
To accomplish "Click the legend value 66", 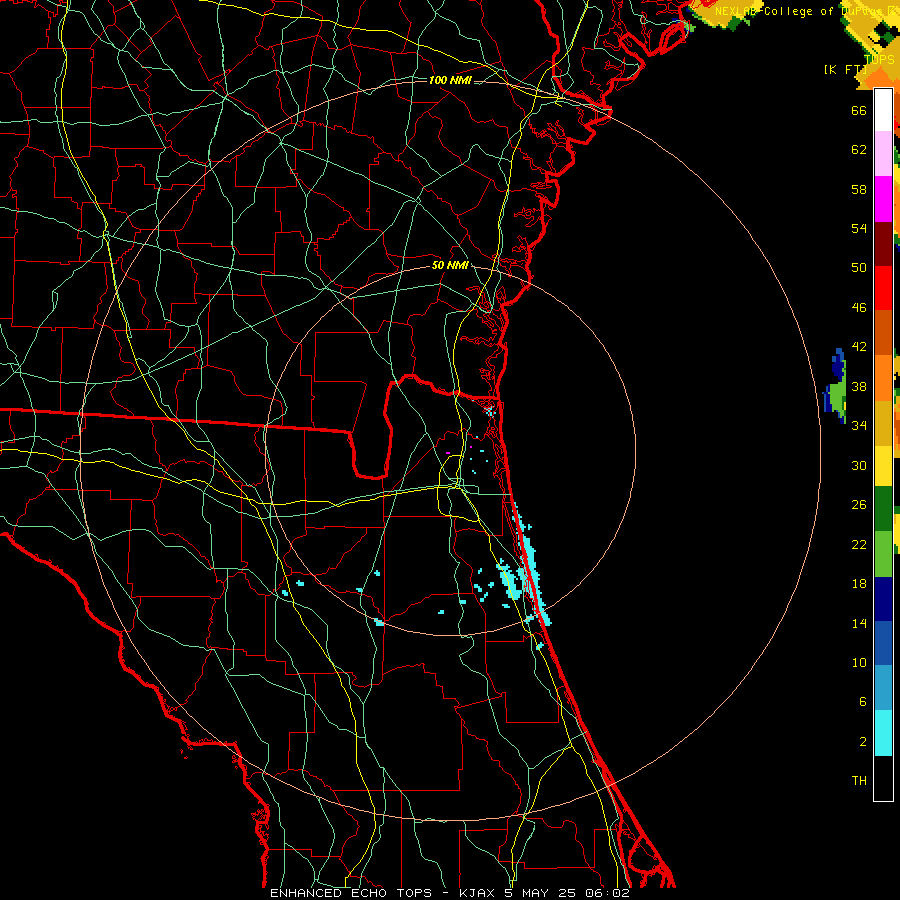I will point(859,110).
